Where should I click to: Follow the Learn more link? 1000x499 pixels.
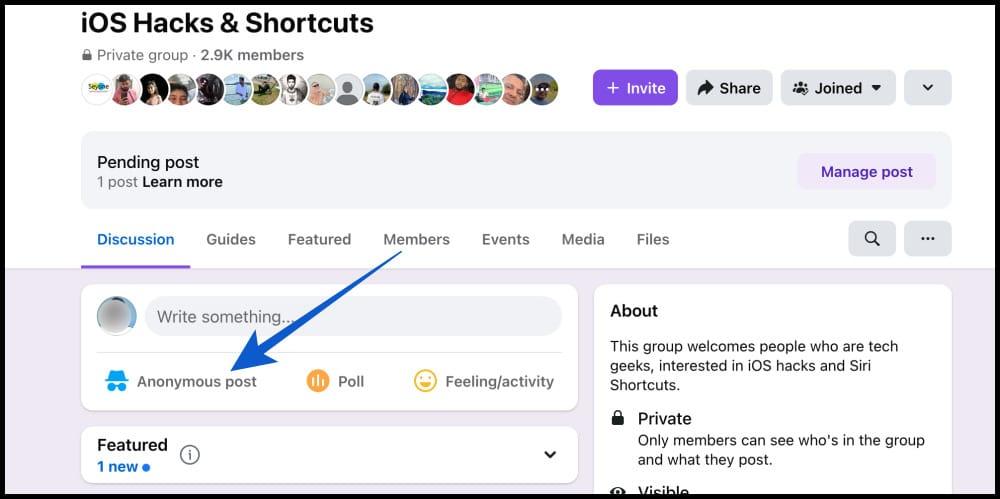[182, 182]
